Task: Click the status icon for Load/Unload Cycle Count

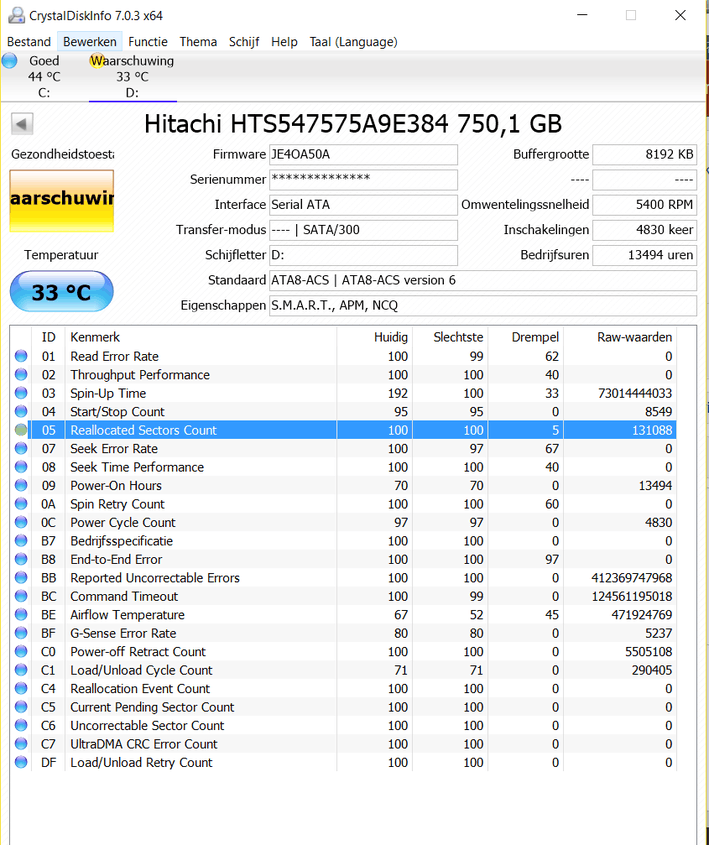Action: [x=21, y=670]
